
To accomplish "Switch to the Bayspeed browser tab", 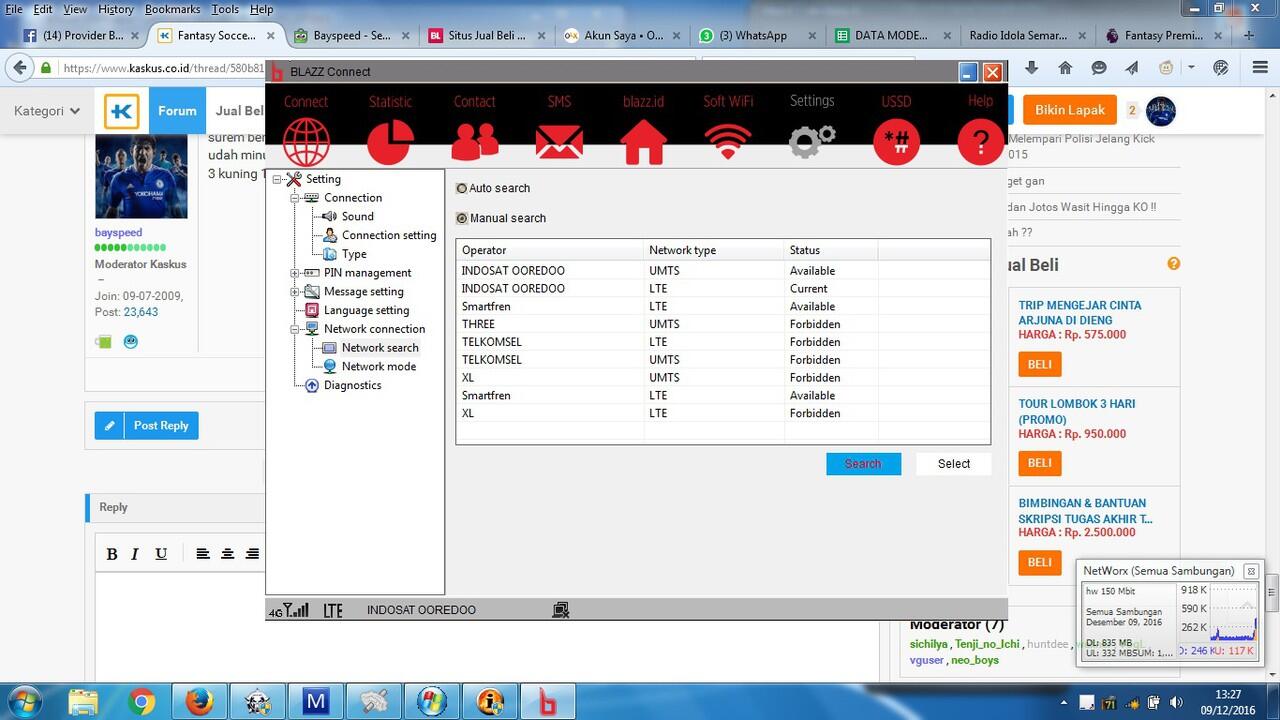I will point(351,35).
